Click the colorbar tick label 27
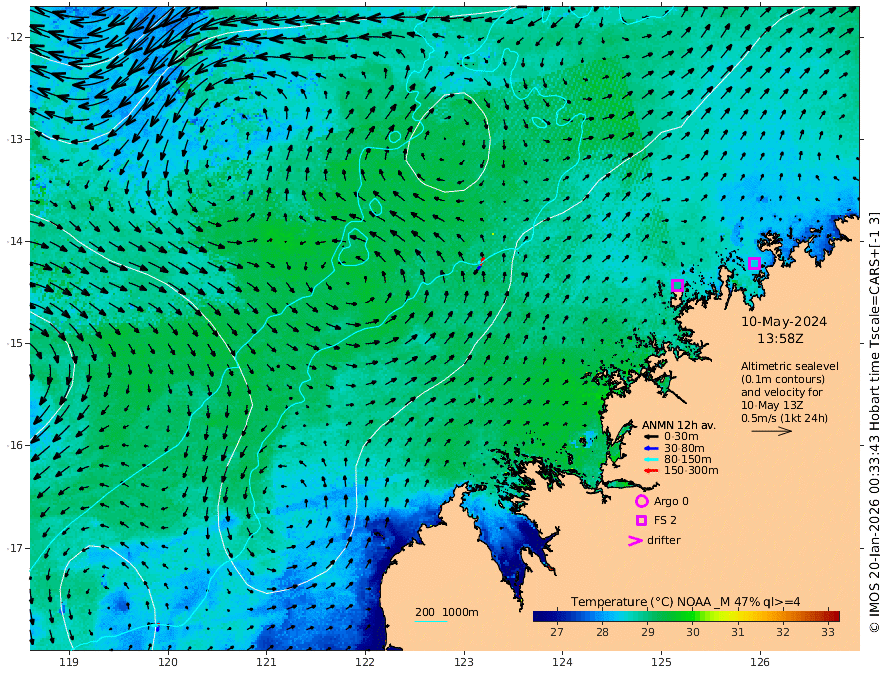This screenshot has height=680, width=880. click(x=557, y=632)
